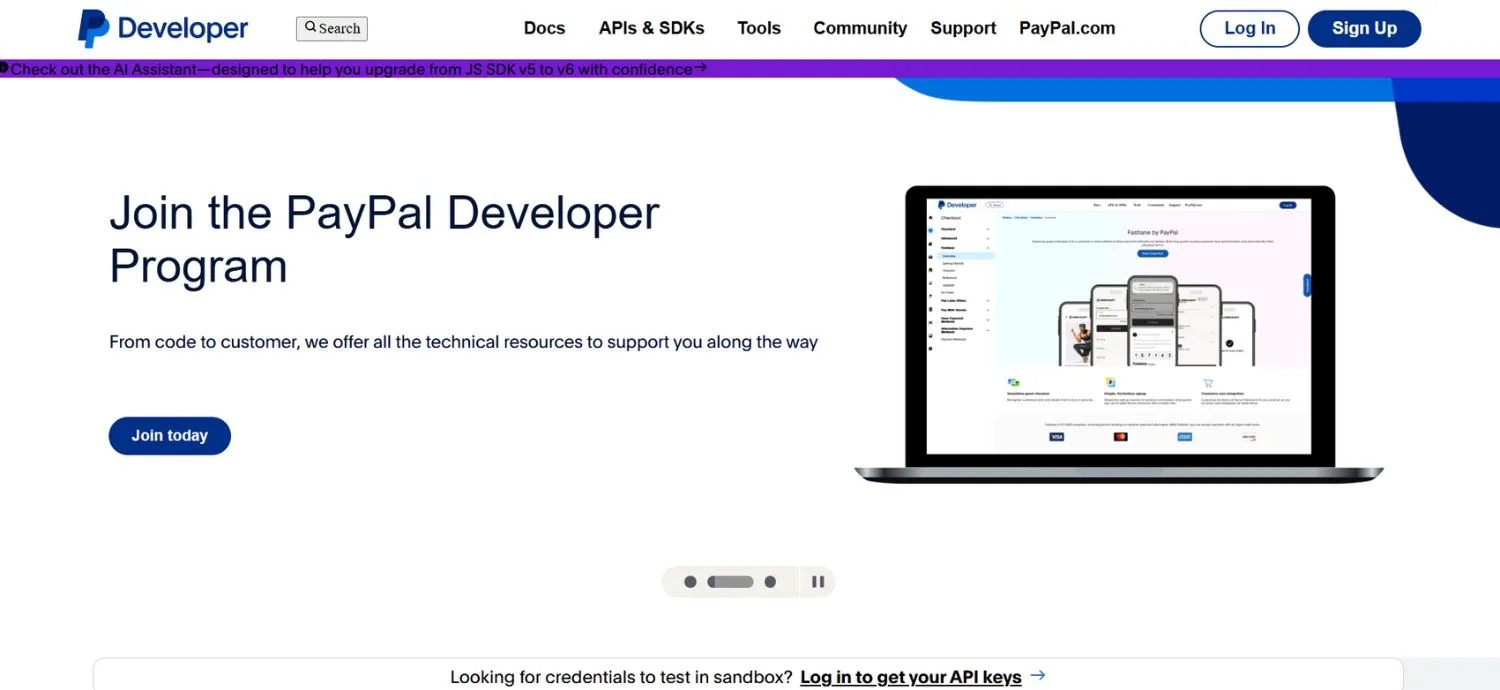Open the AI Assistant banner announcement
Image resolution: width=1500 pixels, height=690 pixels.
[351, 69]
